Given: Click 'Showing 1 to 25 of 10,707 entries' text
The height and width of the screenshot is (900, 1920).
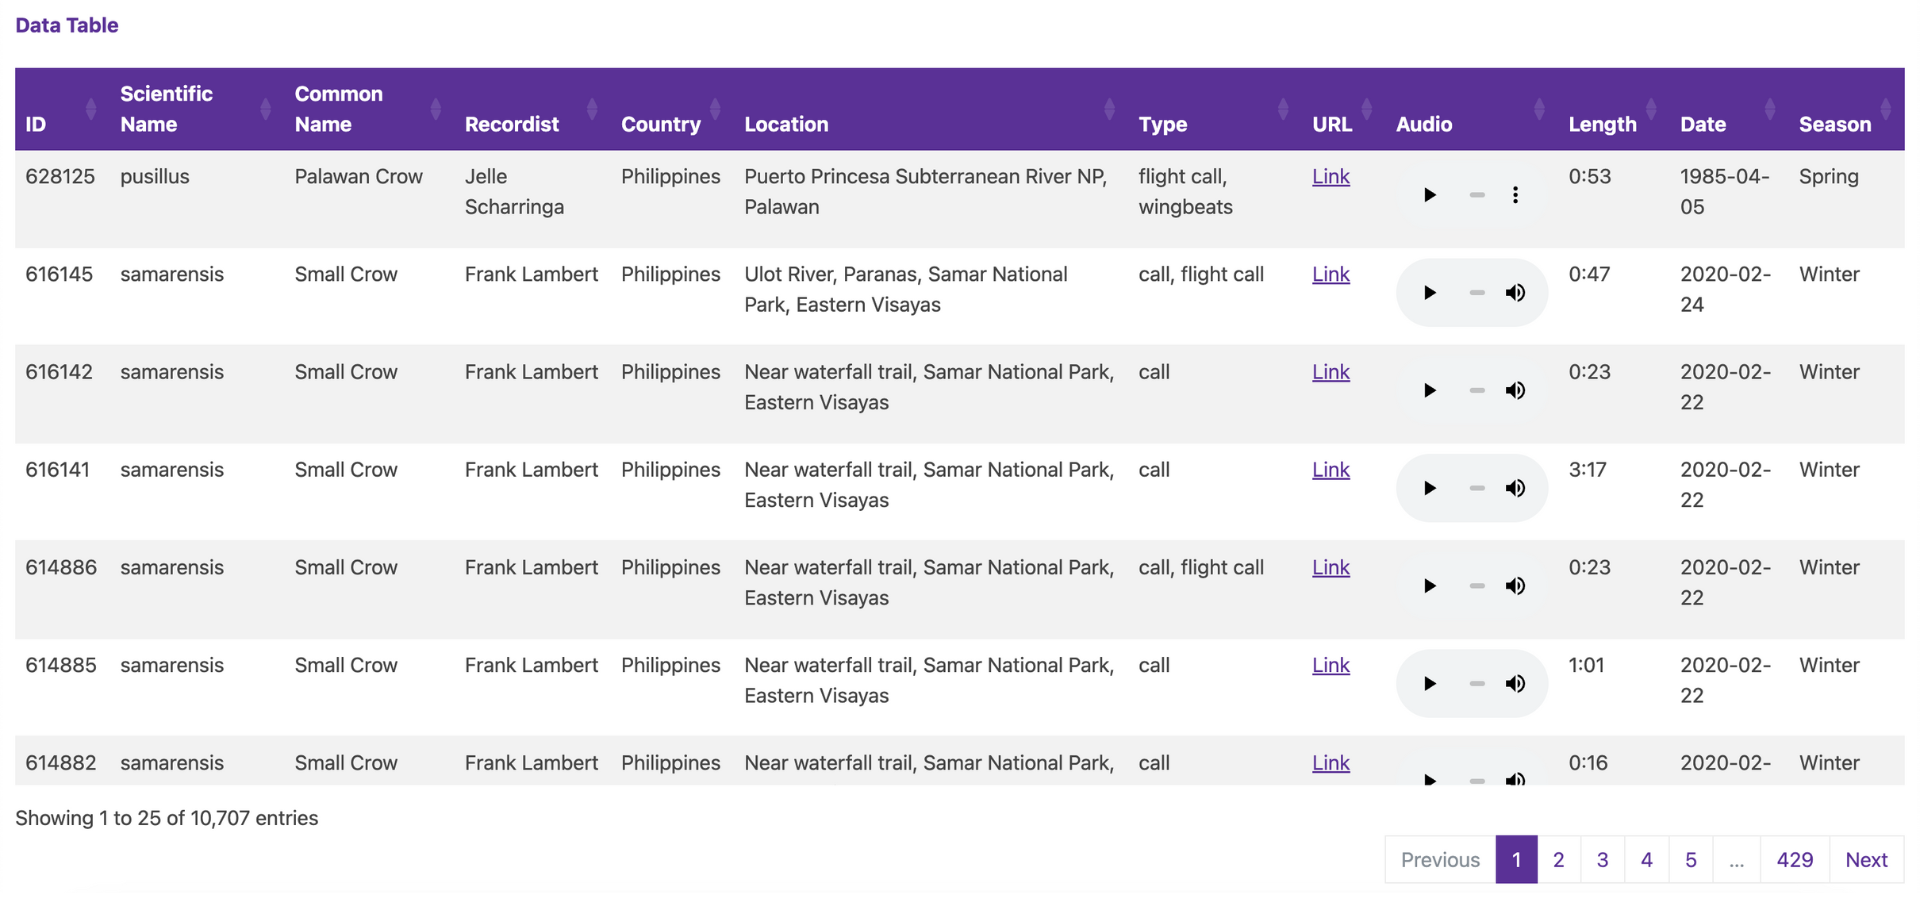Looking at the screenshot, I should tap(167, 818).
